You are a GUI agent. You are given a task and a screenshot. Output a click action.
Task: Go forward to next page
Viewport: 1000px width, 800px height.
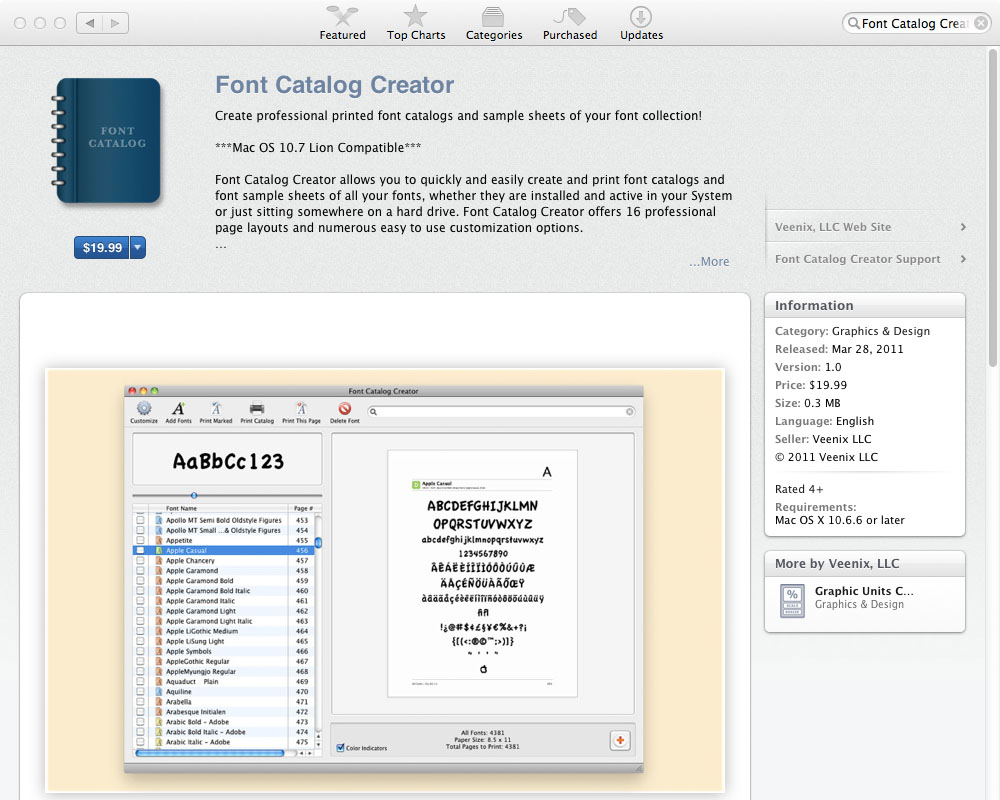coord(115,23)
